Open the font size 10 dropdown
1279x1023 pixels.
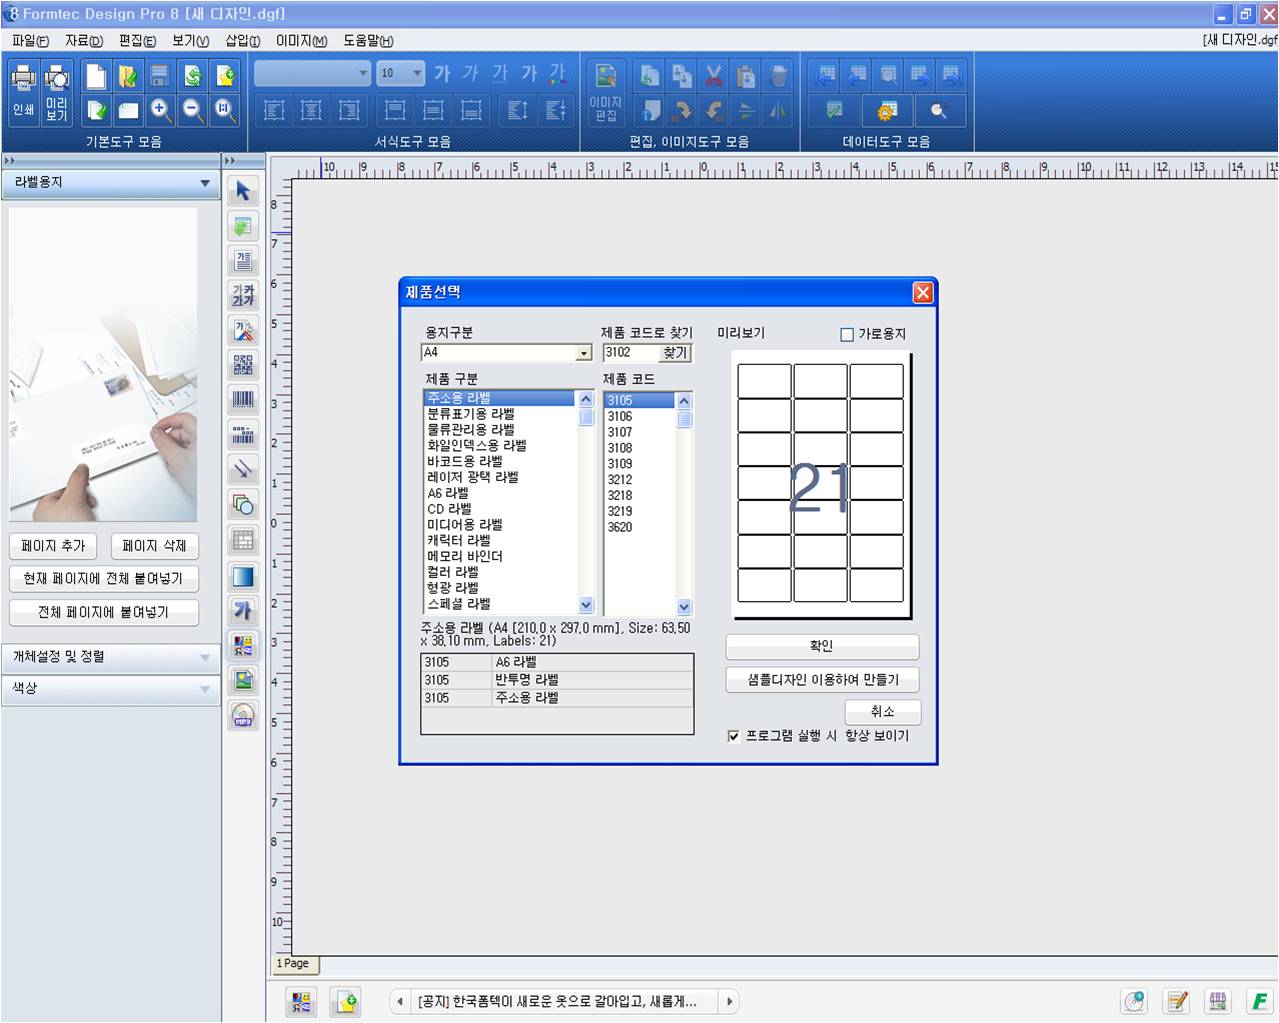(x=417, y=73)
